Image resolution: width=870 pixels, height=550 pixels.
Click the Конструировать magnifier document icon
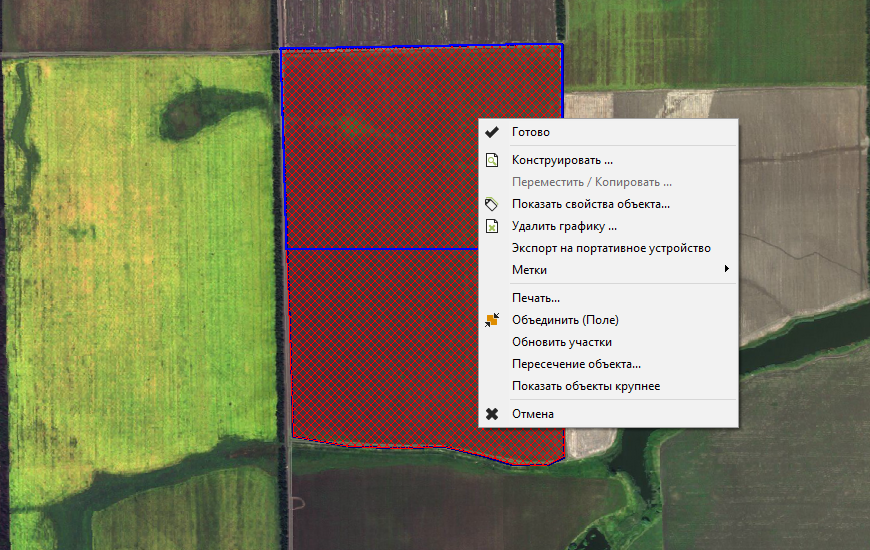click(492, 160)
